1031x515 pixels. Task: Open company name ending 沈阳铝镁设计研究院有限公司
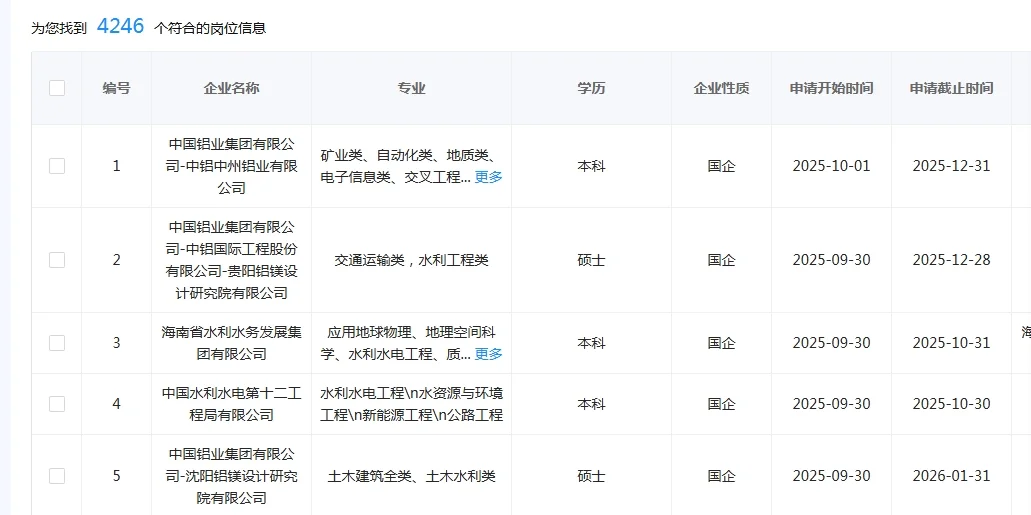[x=231, y=476]
